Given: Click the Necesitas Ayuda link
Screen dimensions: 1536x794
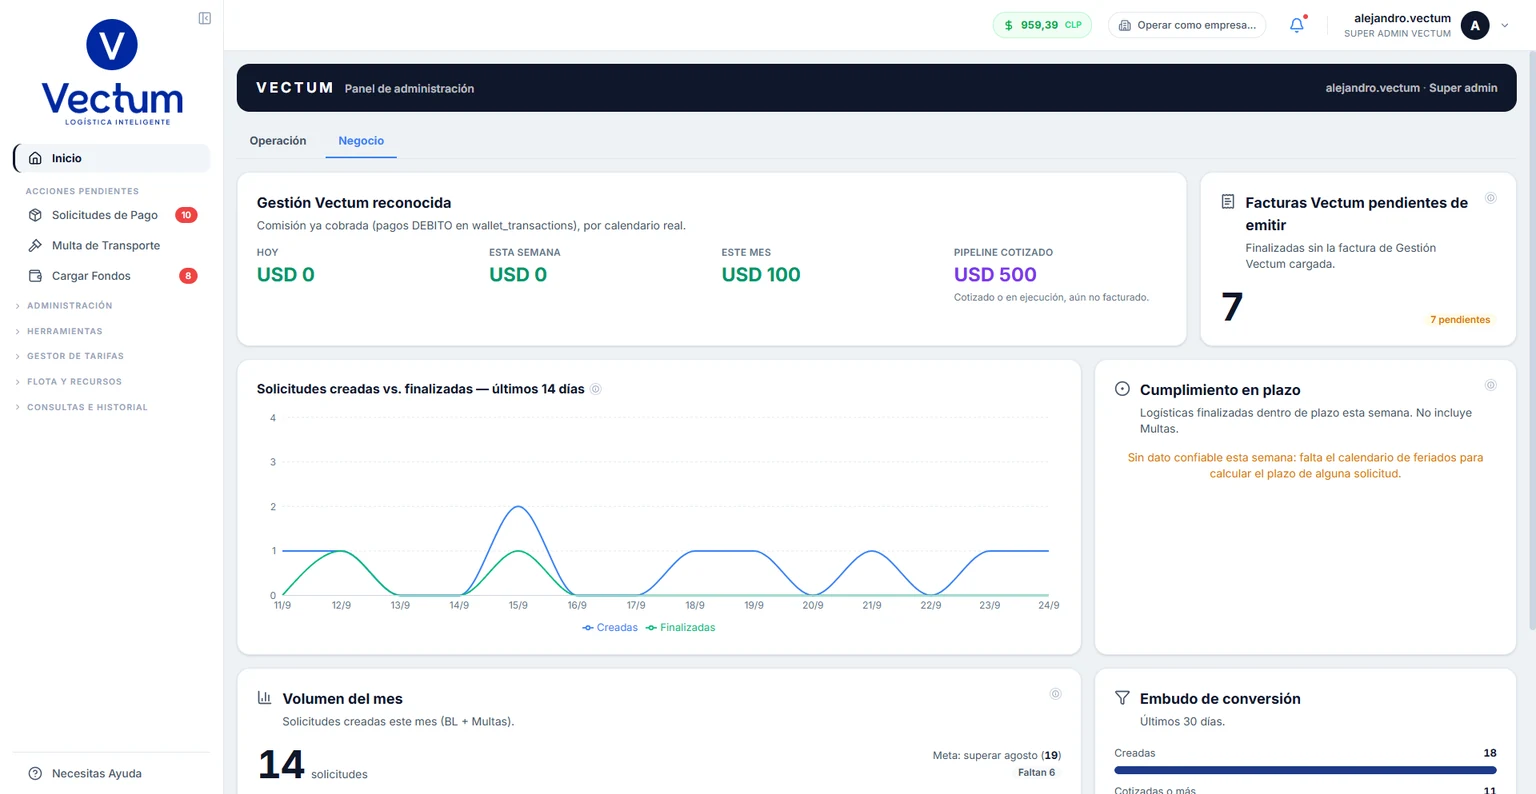Looking at the screenshot, I should pos(97,773).
